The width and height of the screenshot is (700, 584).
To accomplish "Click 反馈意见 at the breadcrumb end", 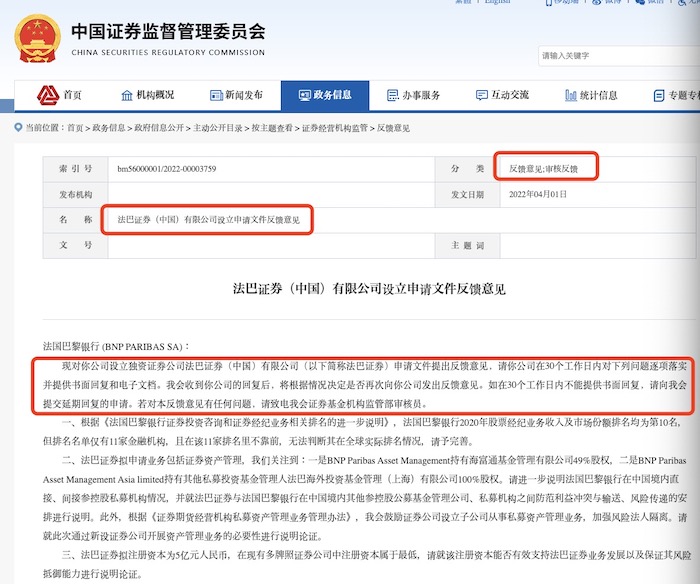I will (393, 128).
